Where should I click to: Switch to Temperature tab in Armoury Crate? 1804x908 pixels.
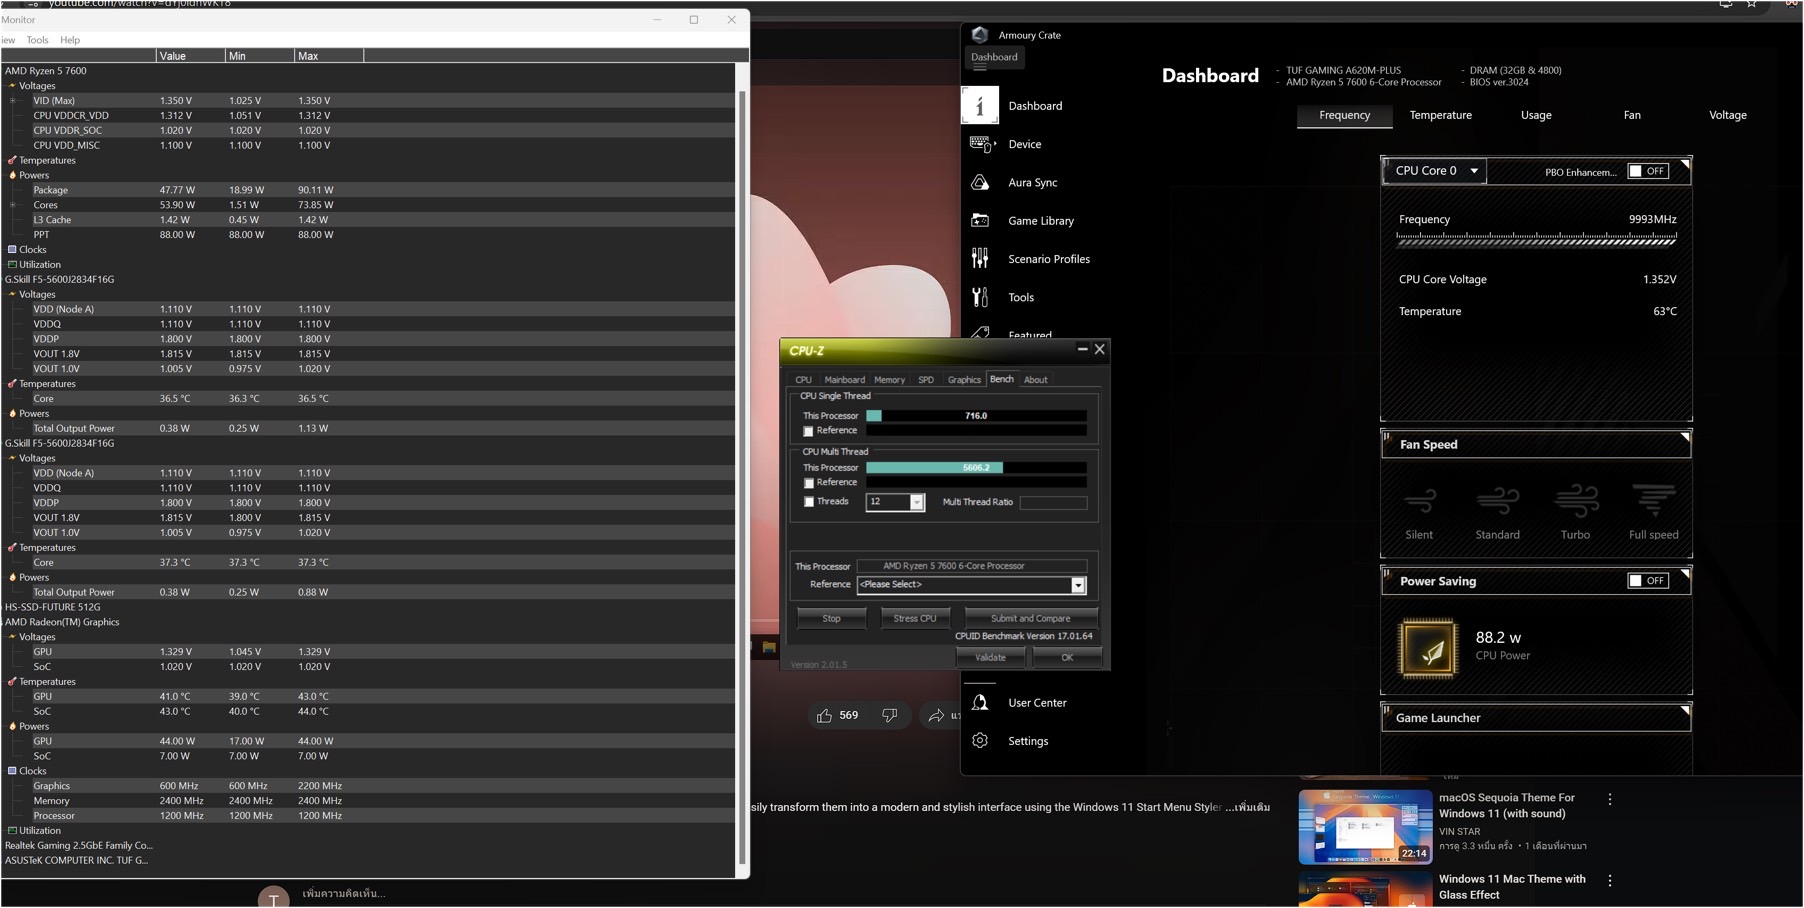[1440, 115]
